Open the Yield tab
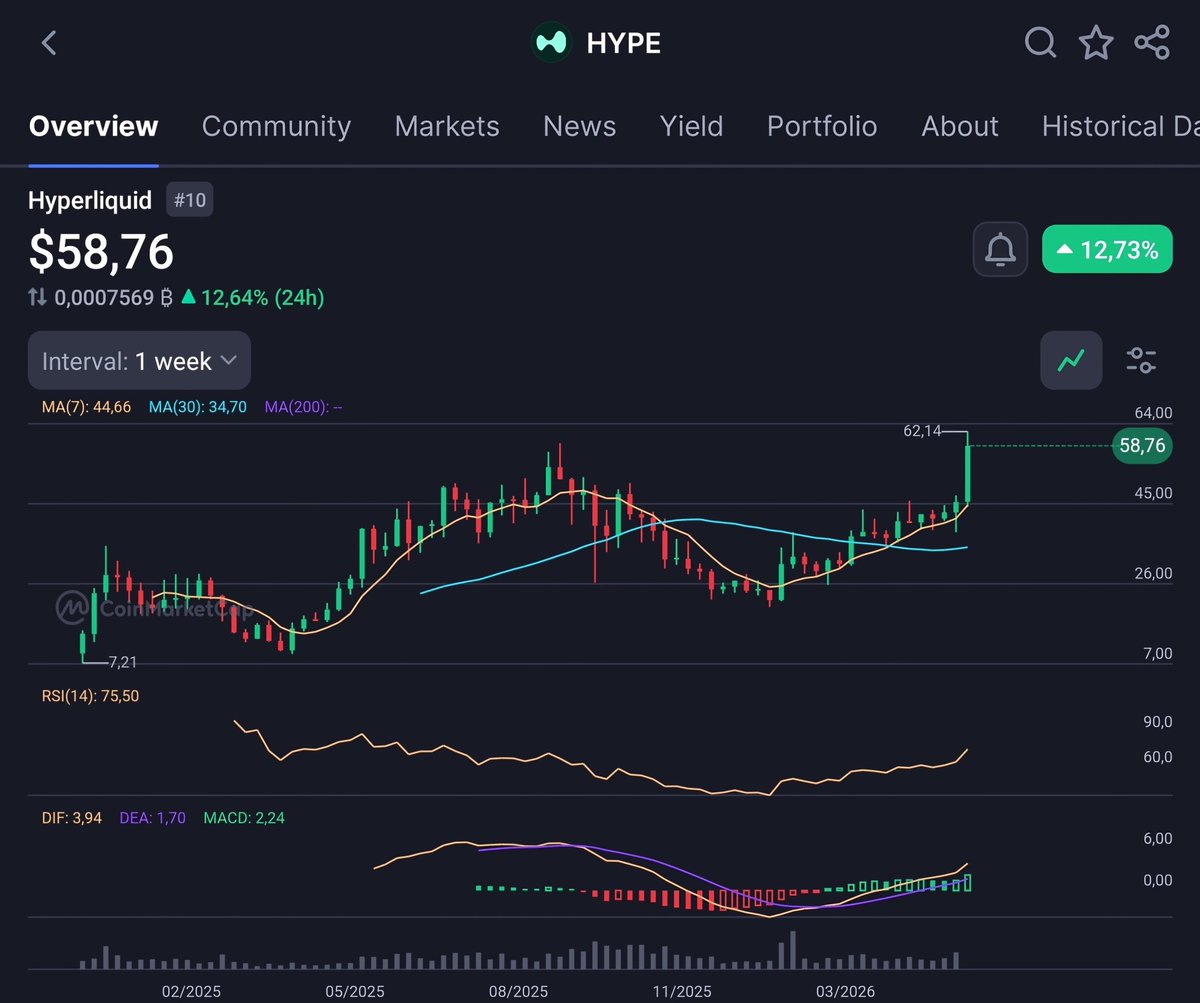Image resolution: width=1200 pixels, height=1003 pixels. [x=691, y=126]
